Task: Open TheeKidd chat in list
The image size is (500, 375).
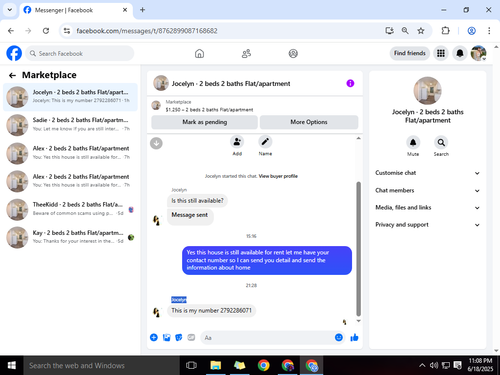Action: (x=70, y=209)
